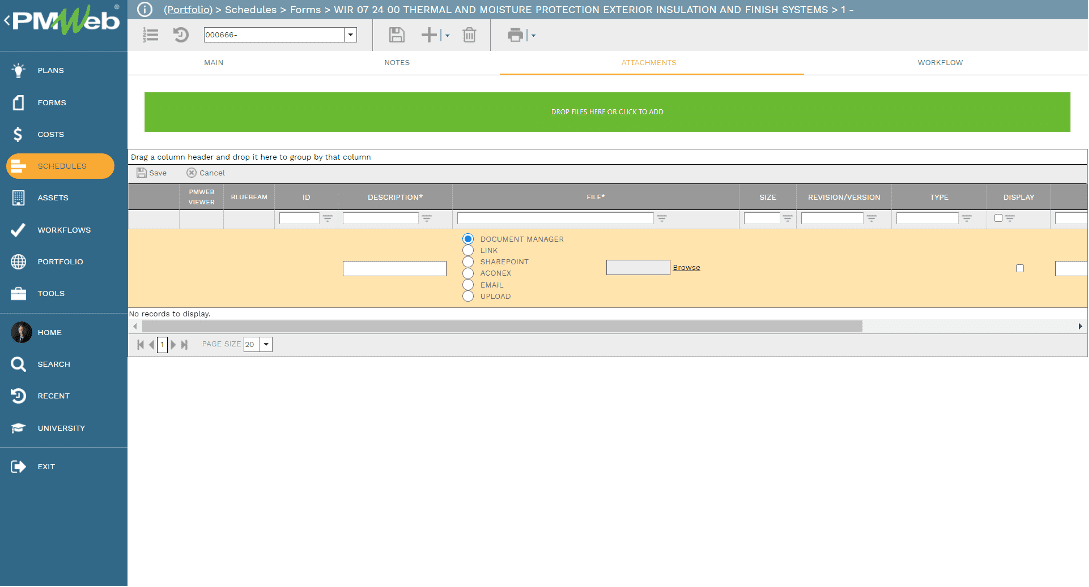Select the Aconex attachment source
The image size is (1089, 587).
point(466,273)
